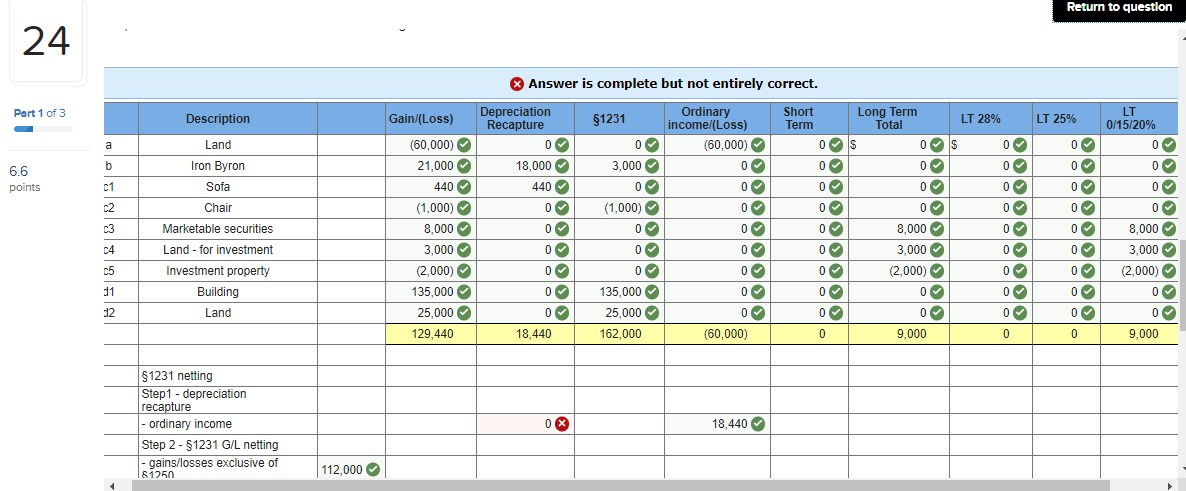Click the 'LT 28%' column header
The width and height of the screenshot is (1186, 491).
click(991, 119)
